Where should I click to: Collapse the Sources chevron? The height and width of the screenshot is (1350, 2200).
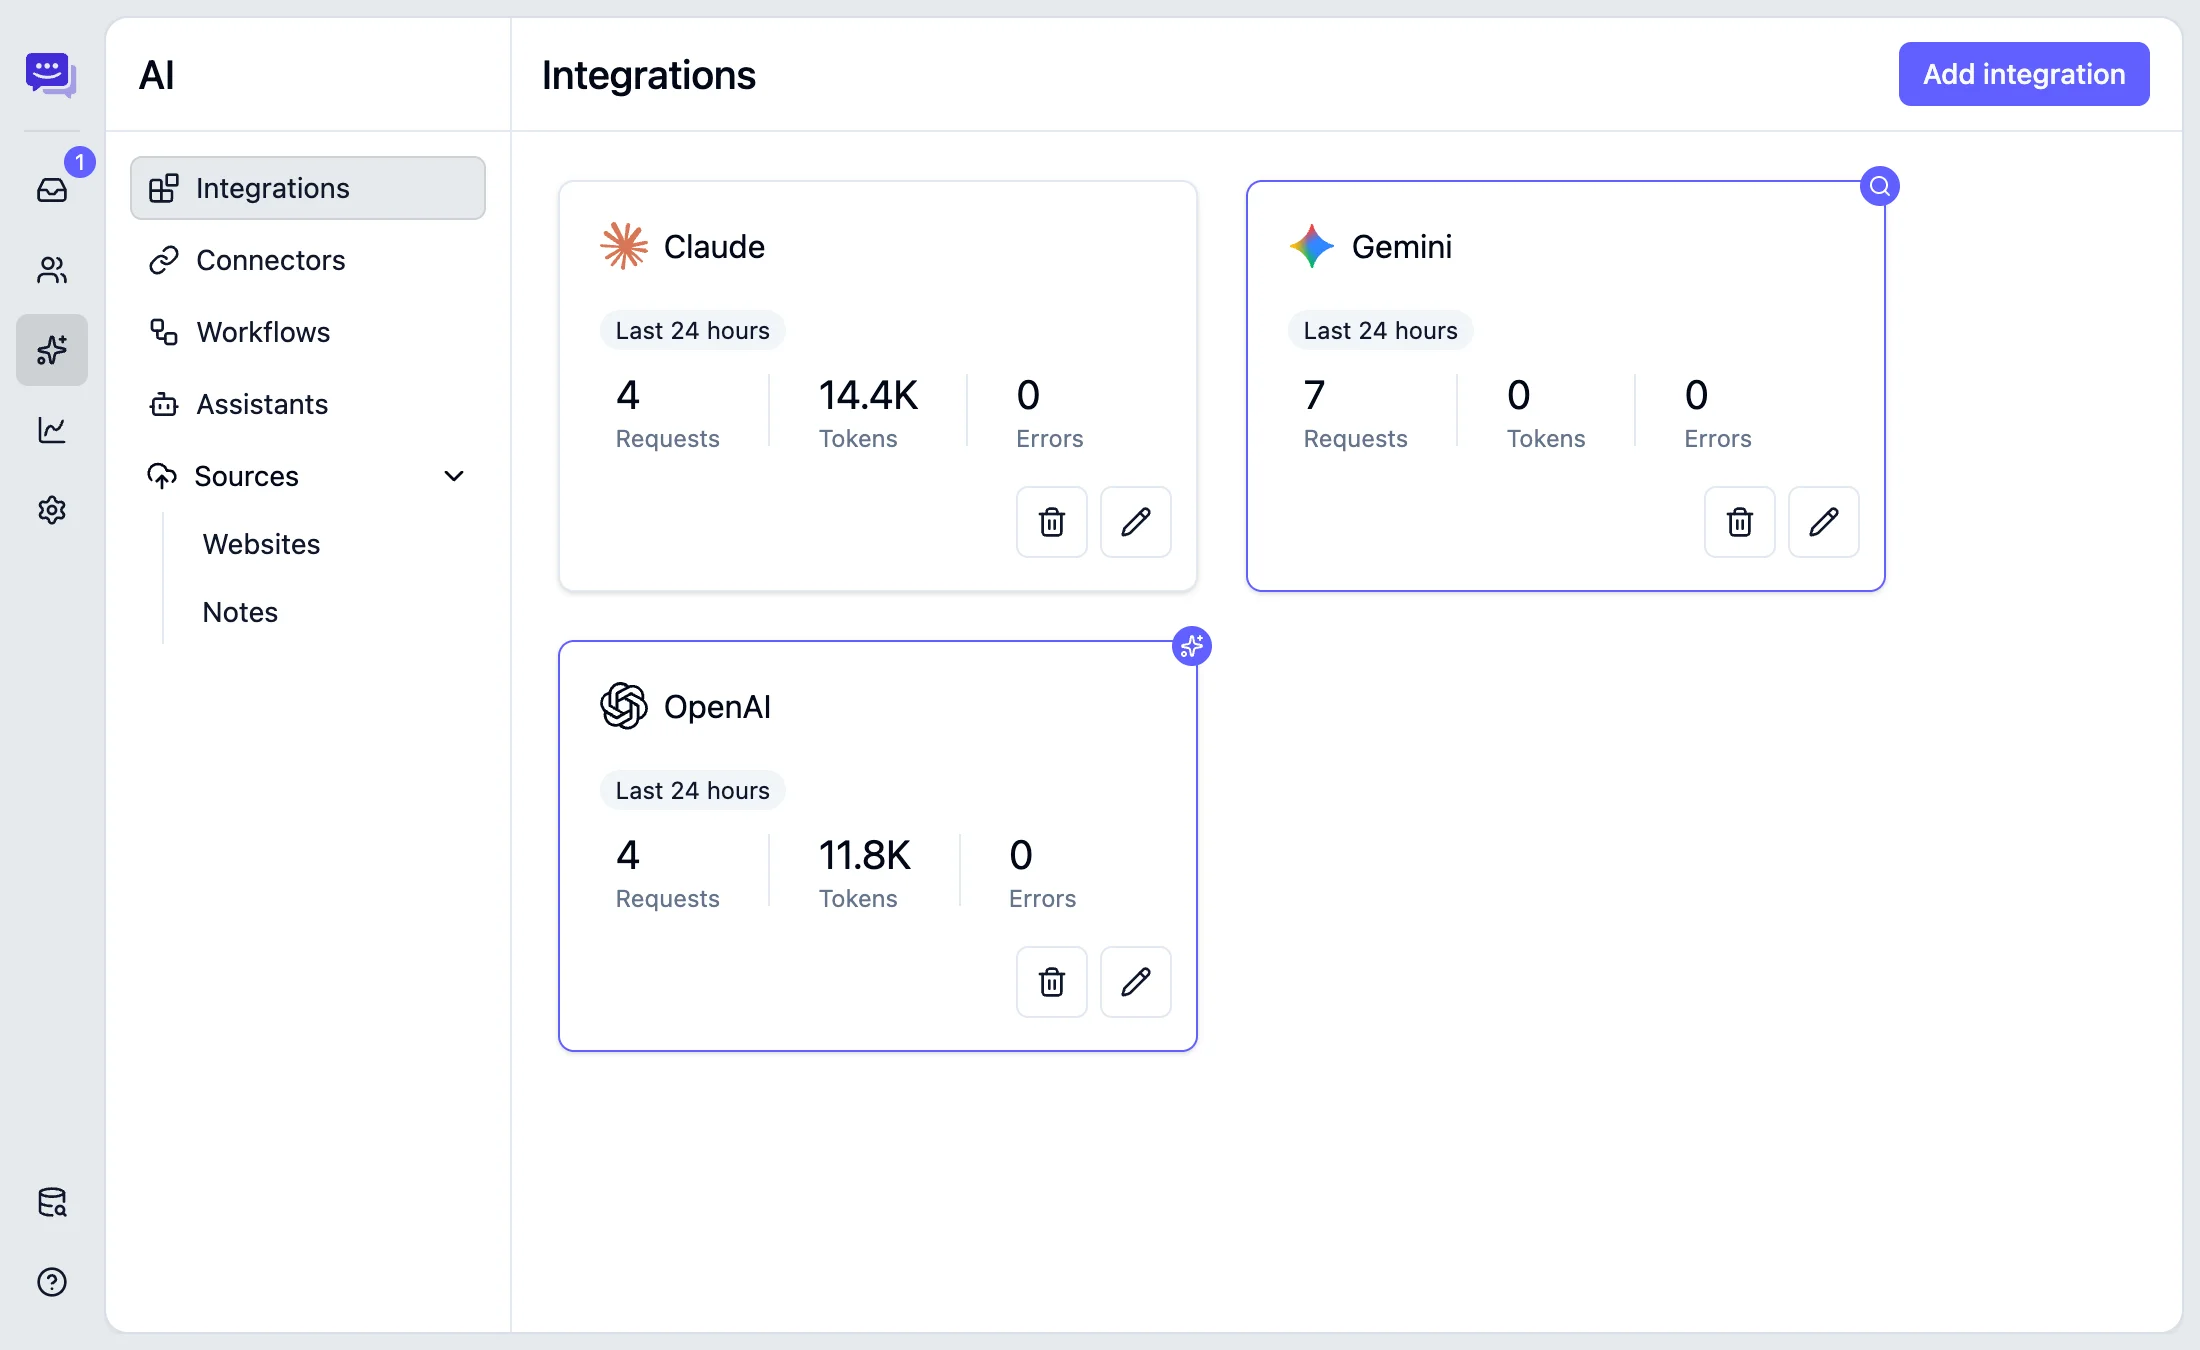click(454, 476)
